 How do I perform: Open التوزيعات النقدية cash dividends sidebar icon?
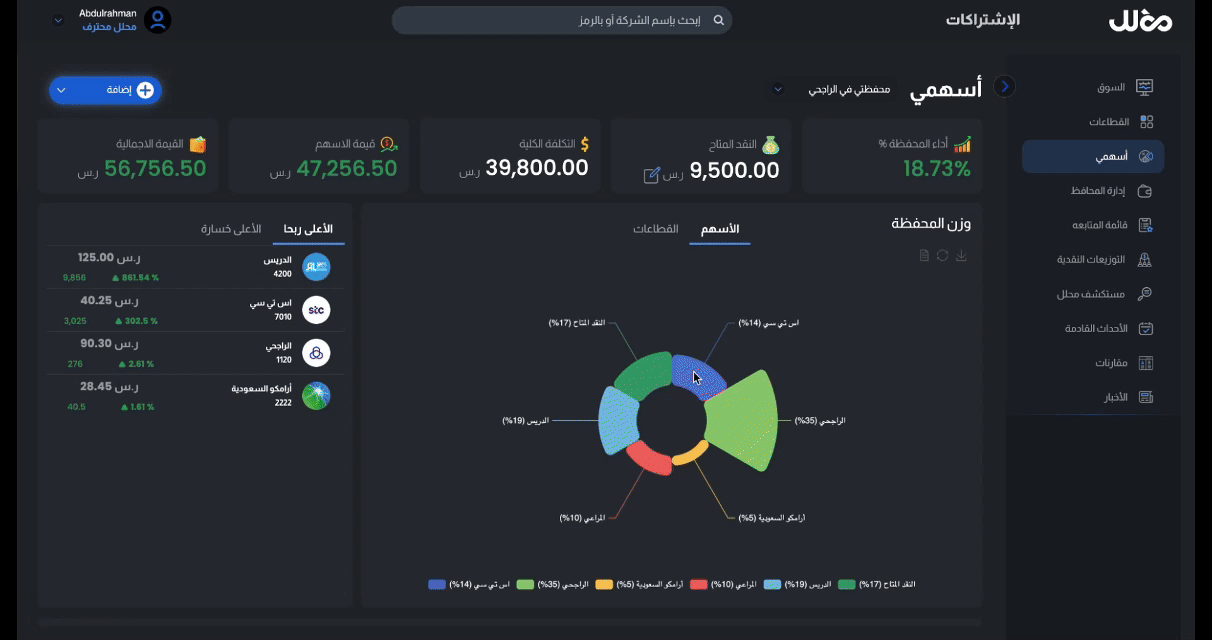(1146, 260)
